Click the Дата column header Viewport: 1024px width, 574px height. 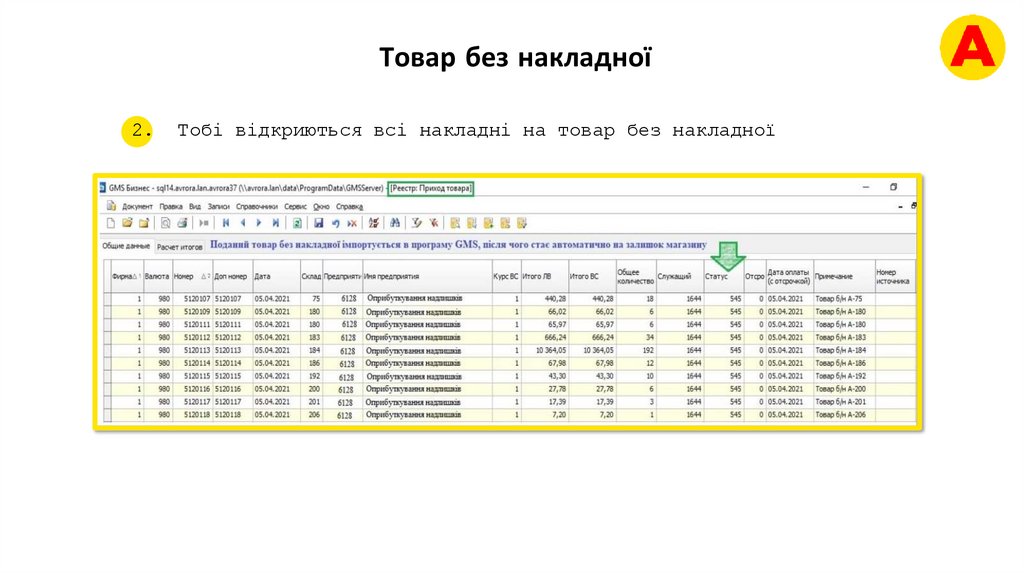[x=276, y=276]
